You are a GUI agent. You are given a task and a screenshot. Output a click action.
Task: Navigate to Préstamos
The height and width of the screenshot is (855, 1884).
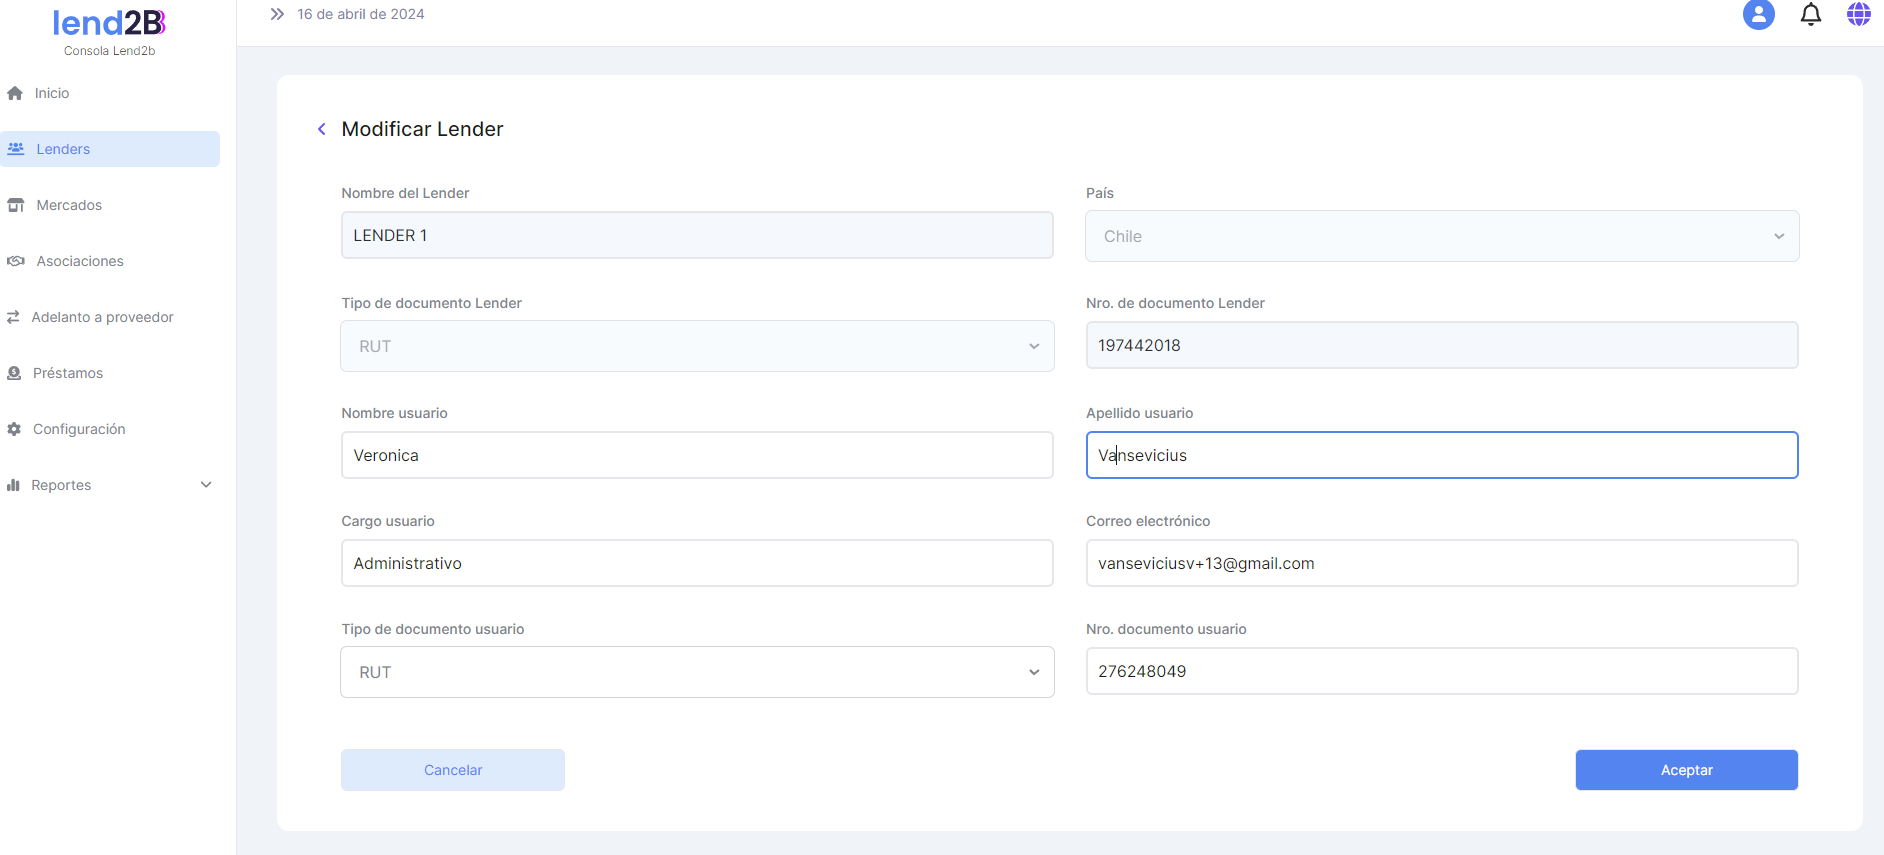pyautogui.click(x=68, y=373)
